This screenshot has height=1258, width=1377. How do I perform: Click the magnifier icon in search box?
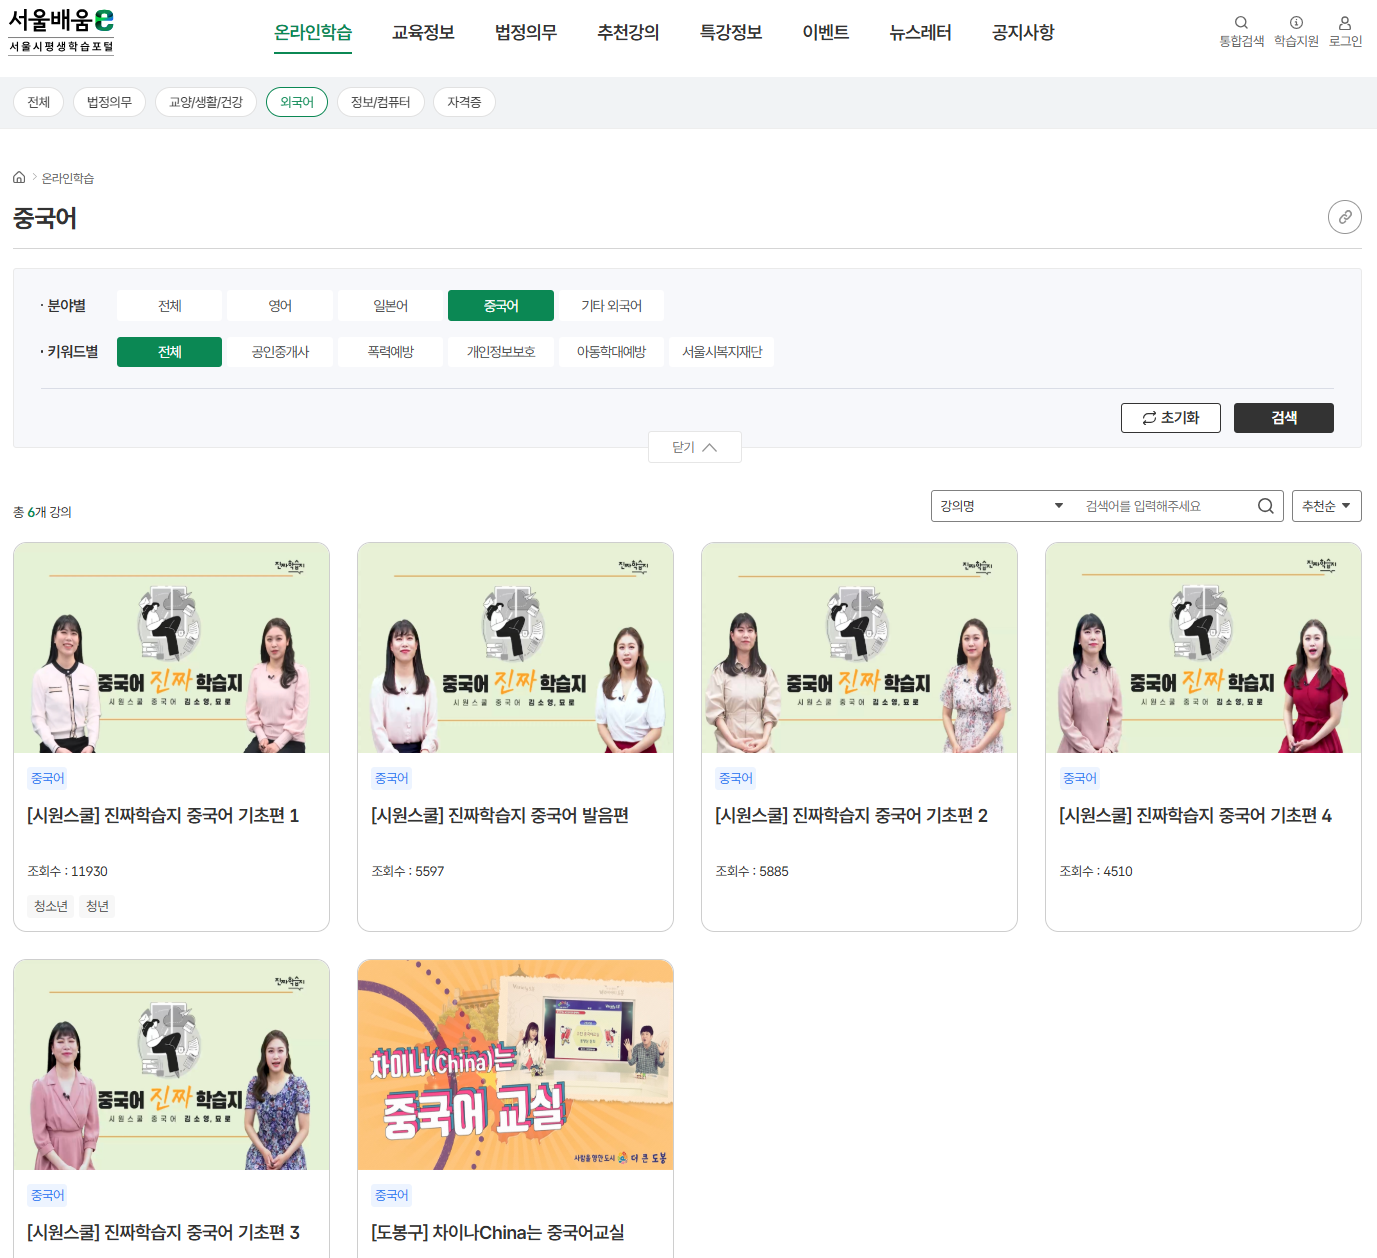pos(1265,506)
